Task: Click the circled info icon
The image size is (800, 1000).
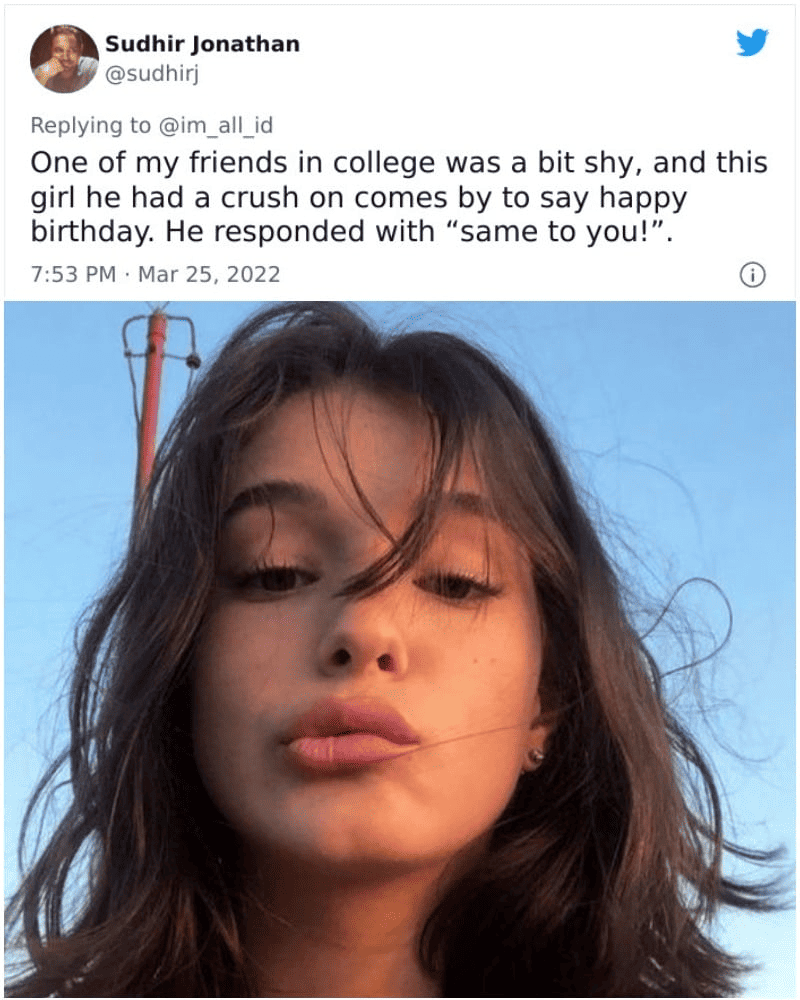Action: [x=753, y=275]
